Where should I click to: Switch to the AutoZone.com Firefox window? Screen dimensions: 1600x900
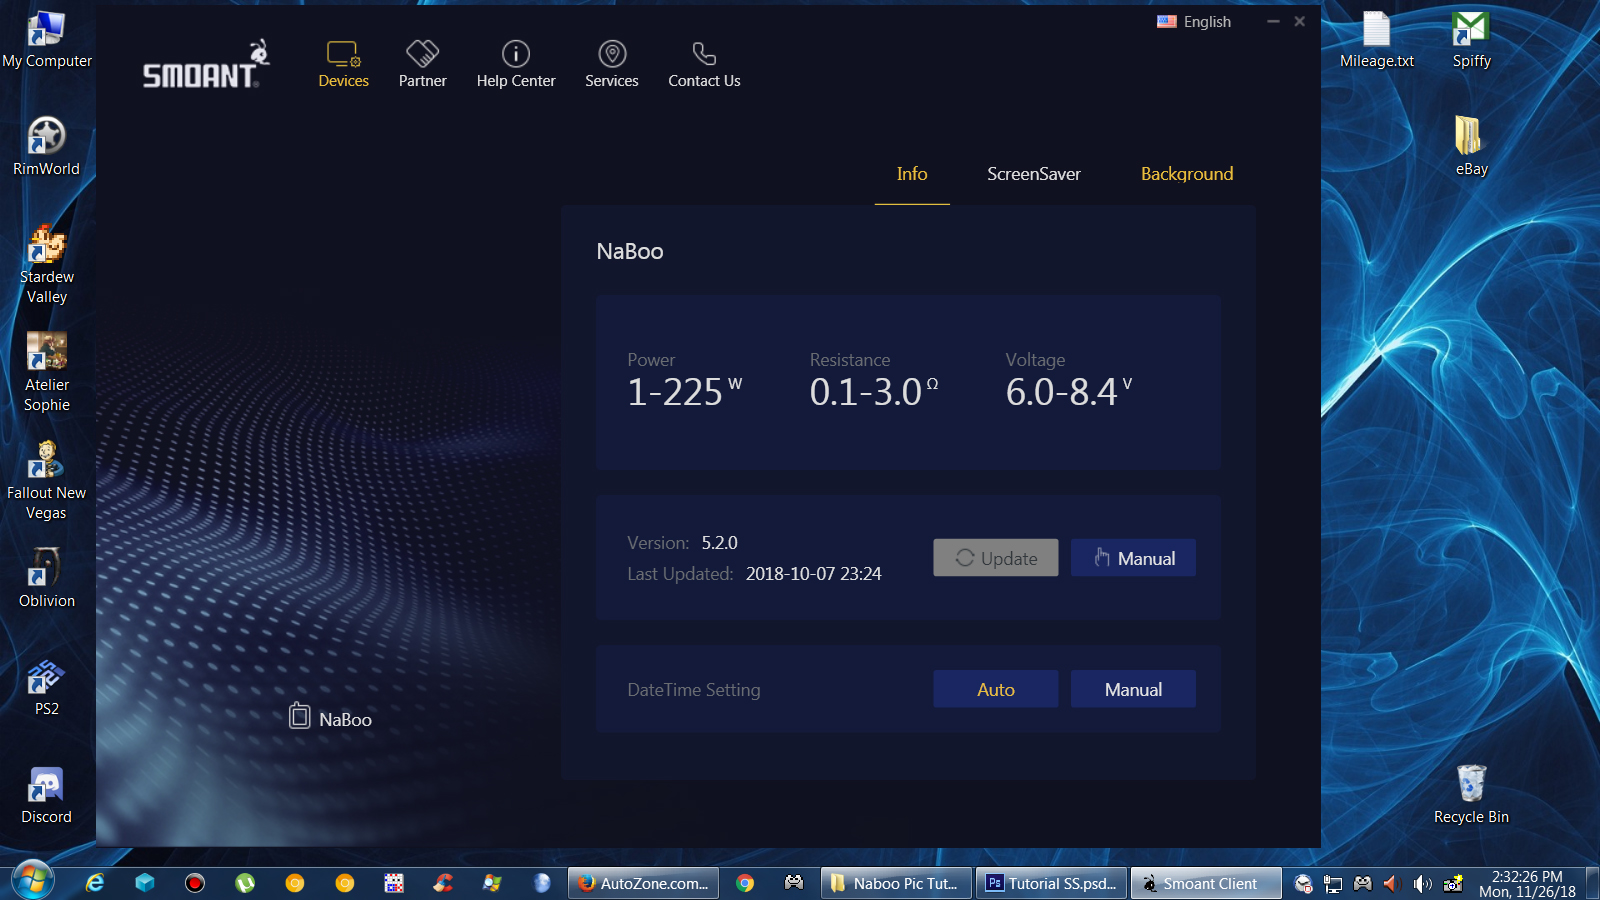pos(644,883)
